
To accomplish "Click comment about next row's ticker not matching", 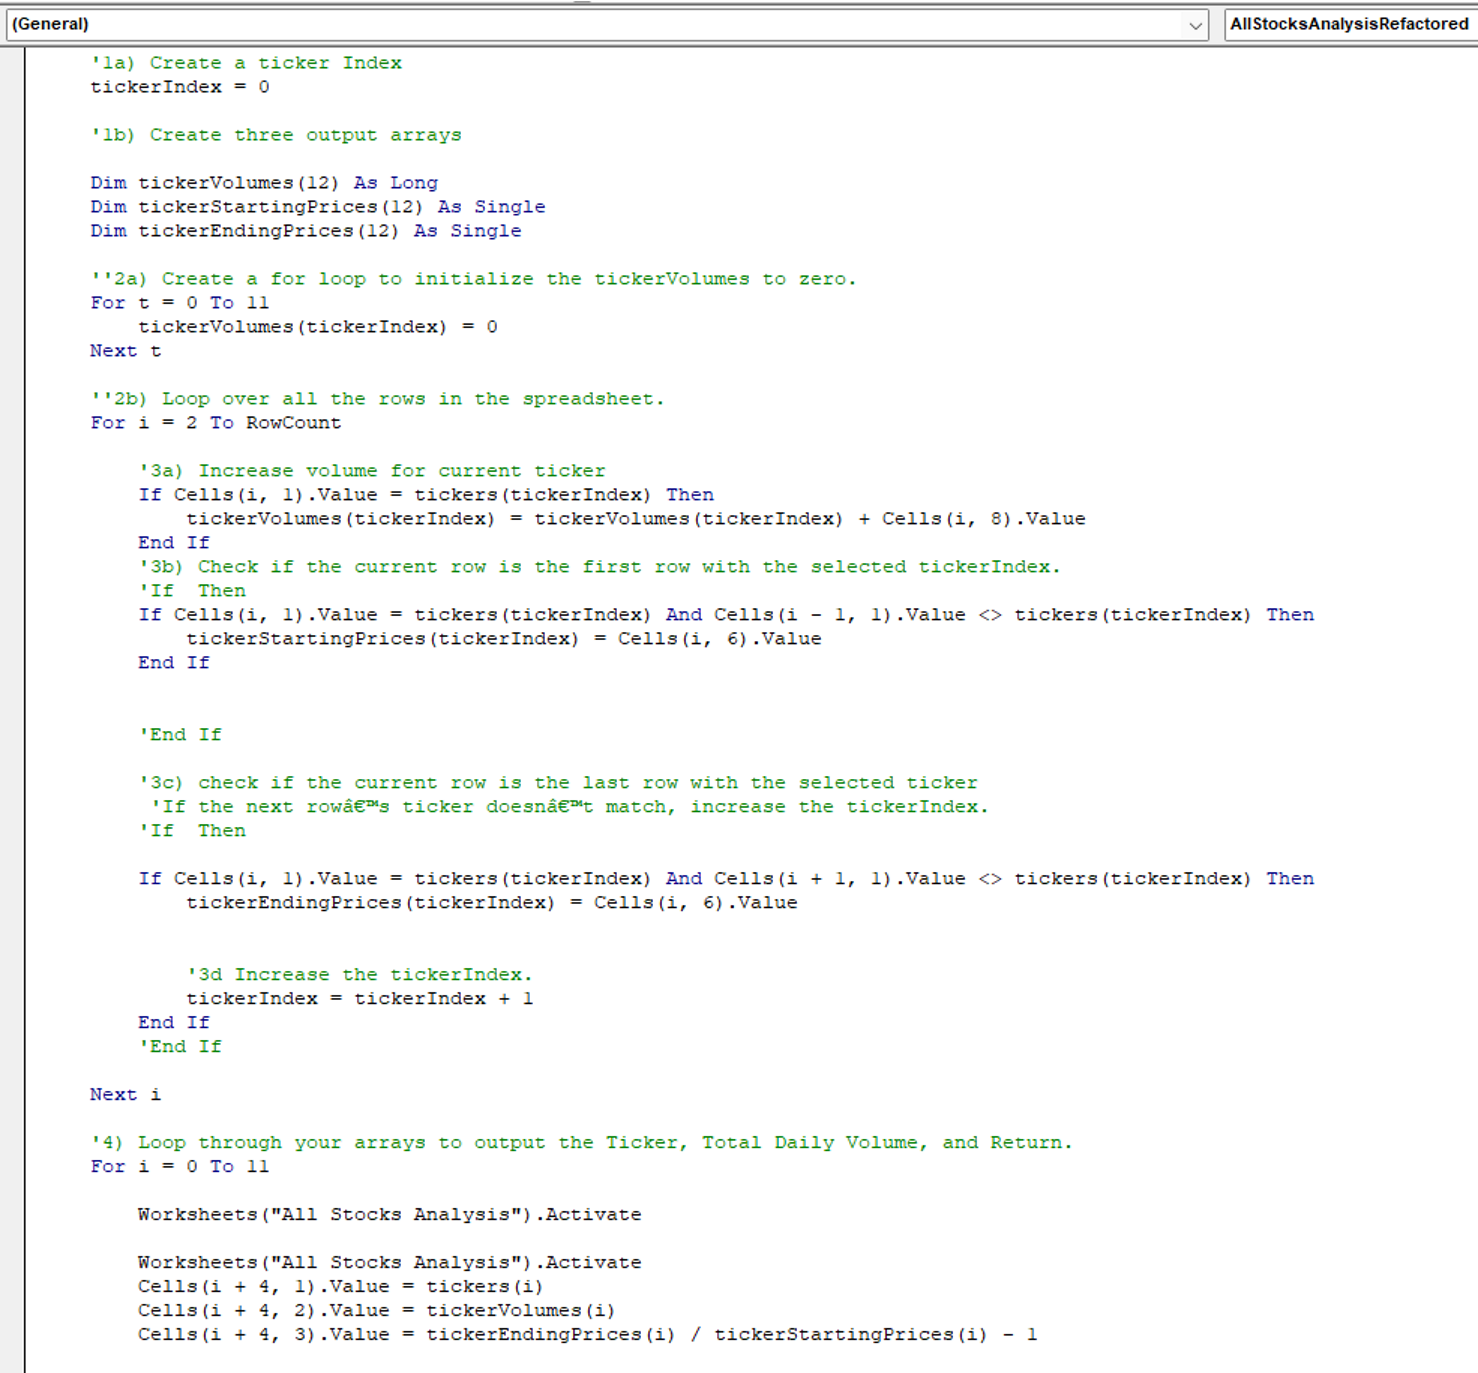I will pyautogui.click(x=570, y=807).
